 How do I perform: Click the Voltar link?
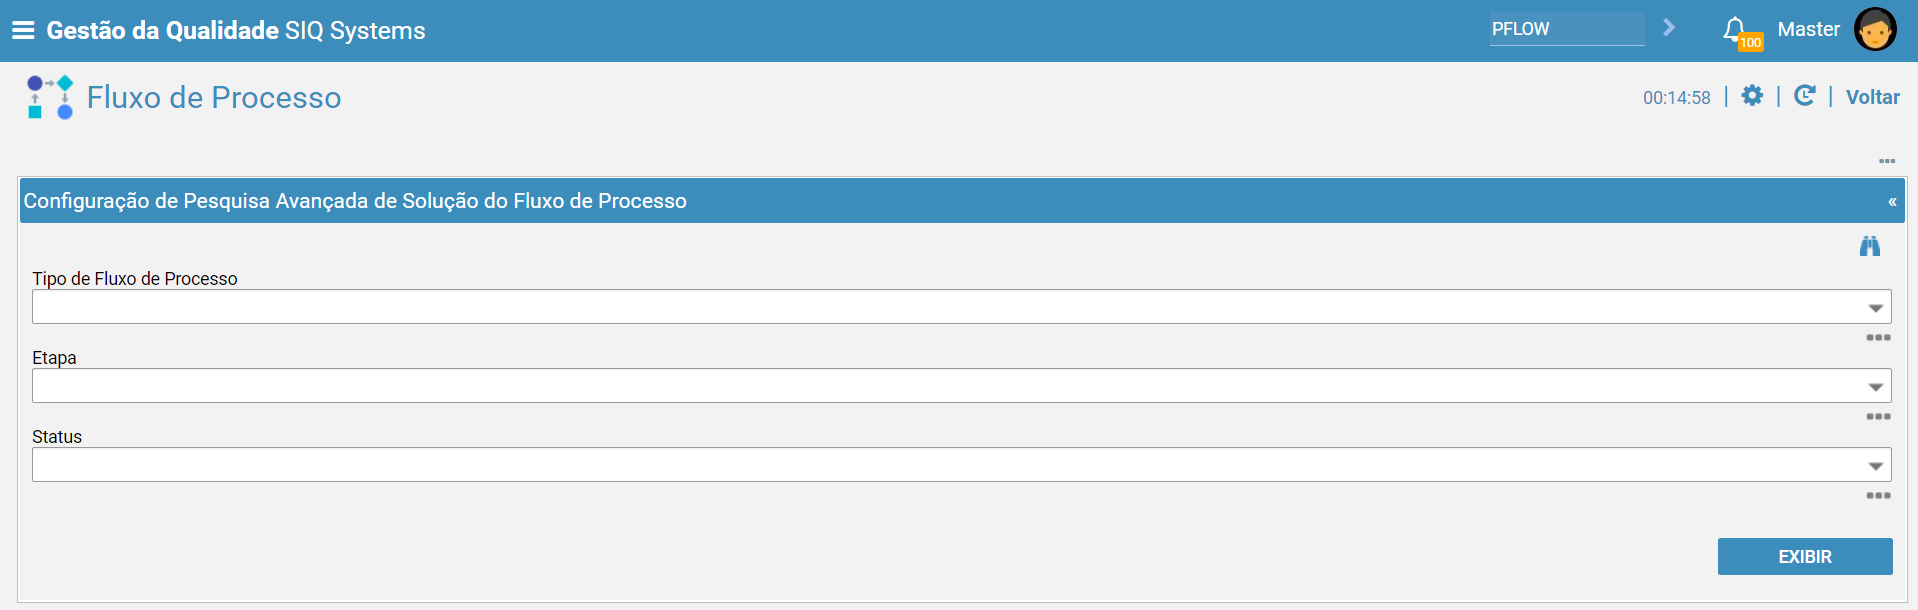click(x=1872, y=97)
